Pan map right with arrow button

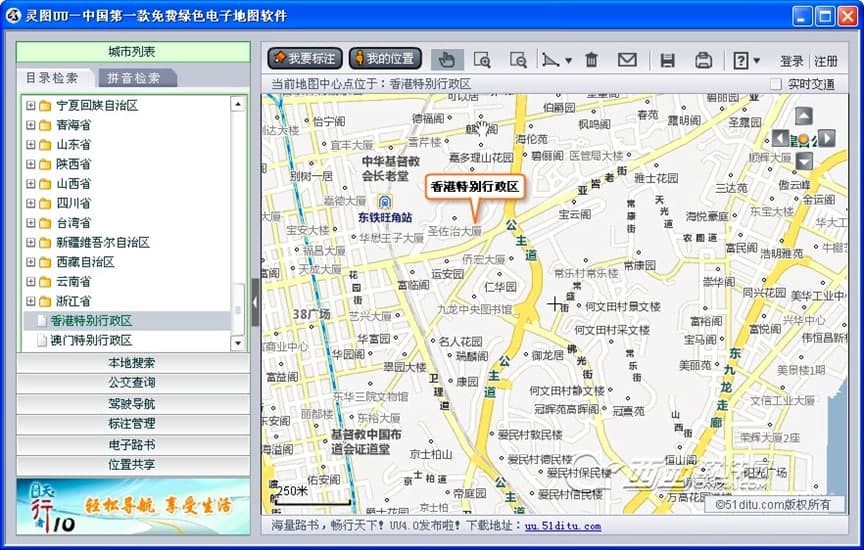[826, 138]
